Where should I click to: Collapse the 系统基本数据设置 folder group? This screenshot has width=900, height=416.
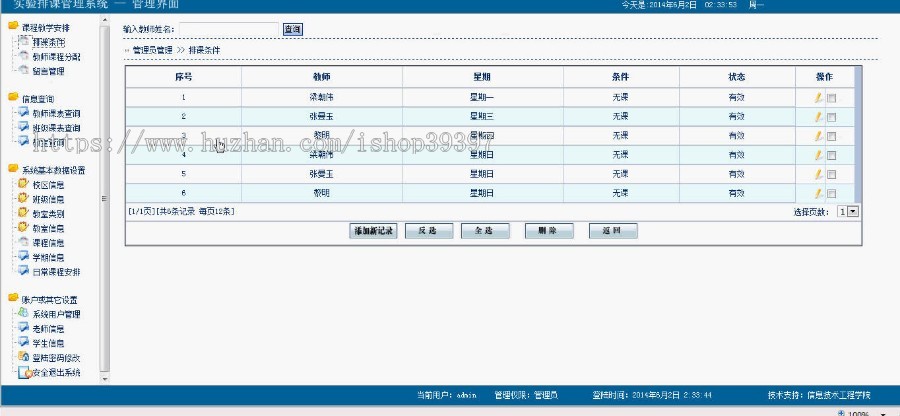click(13, 169)
